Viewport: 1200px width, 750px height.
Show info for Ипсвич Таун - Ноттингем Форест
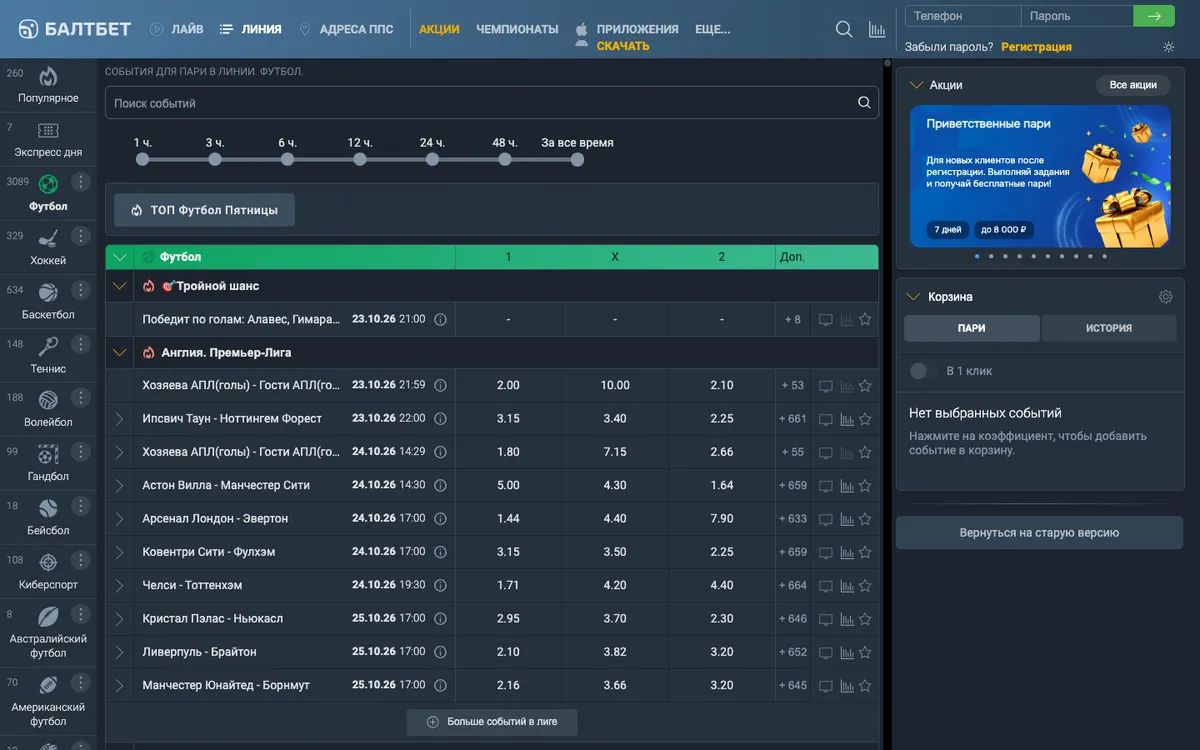pos(440,419)
